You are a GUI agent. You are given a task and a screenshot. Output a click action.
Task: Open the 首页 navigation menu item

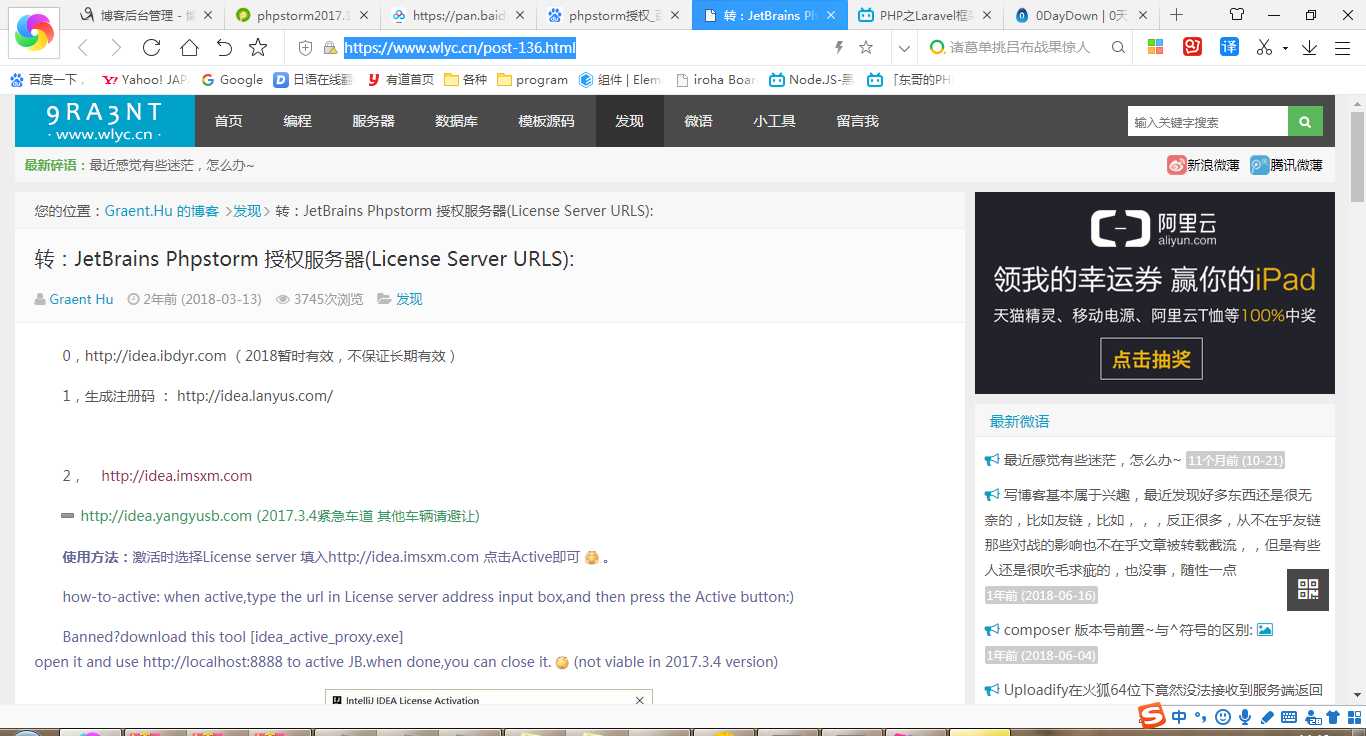pyautogui.click(x=229, y=121)
